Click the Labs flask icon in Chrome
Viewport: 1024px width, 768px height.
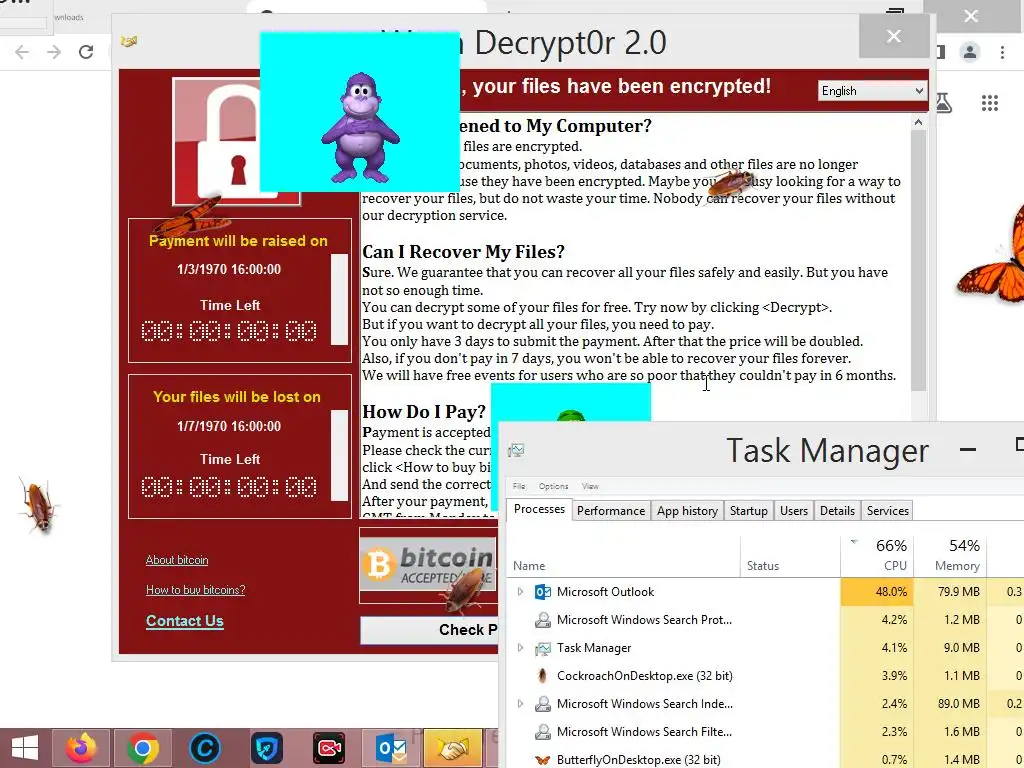944,103
